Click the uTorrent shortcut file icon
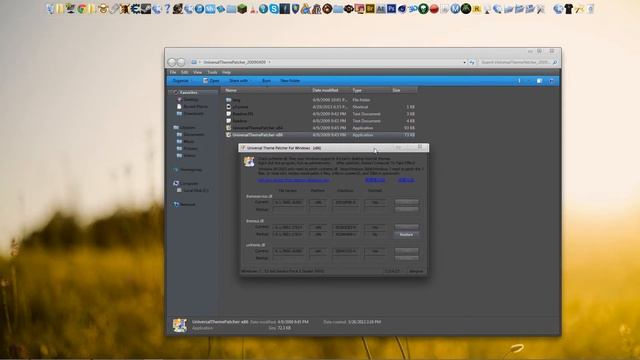Screen dimensions: 640x360 [x=229, y=107]
